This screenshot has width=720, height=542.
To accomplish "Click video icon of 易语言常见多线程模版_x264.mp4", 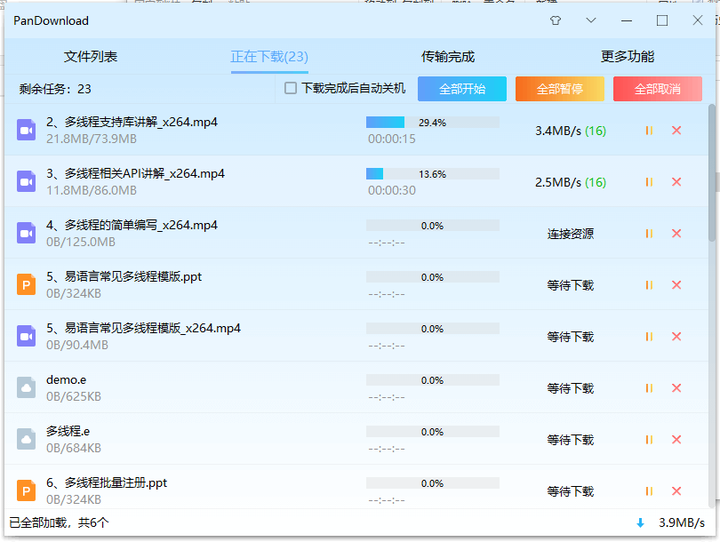I will pyautogui.click(x=26, y=336).
